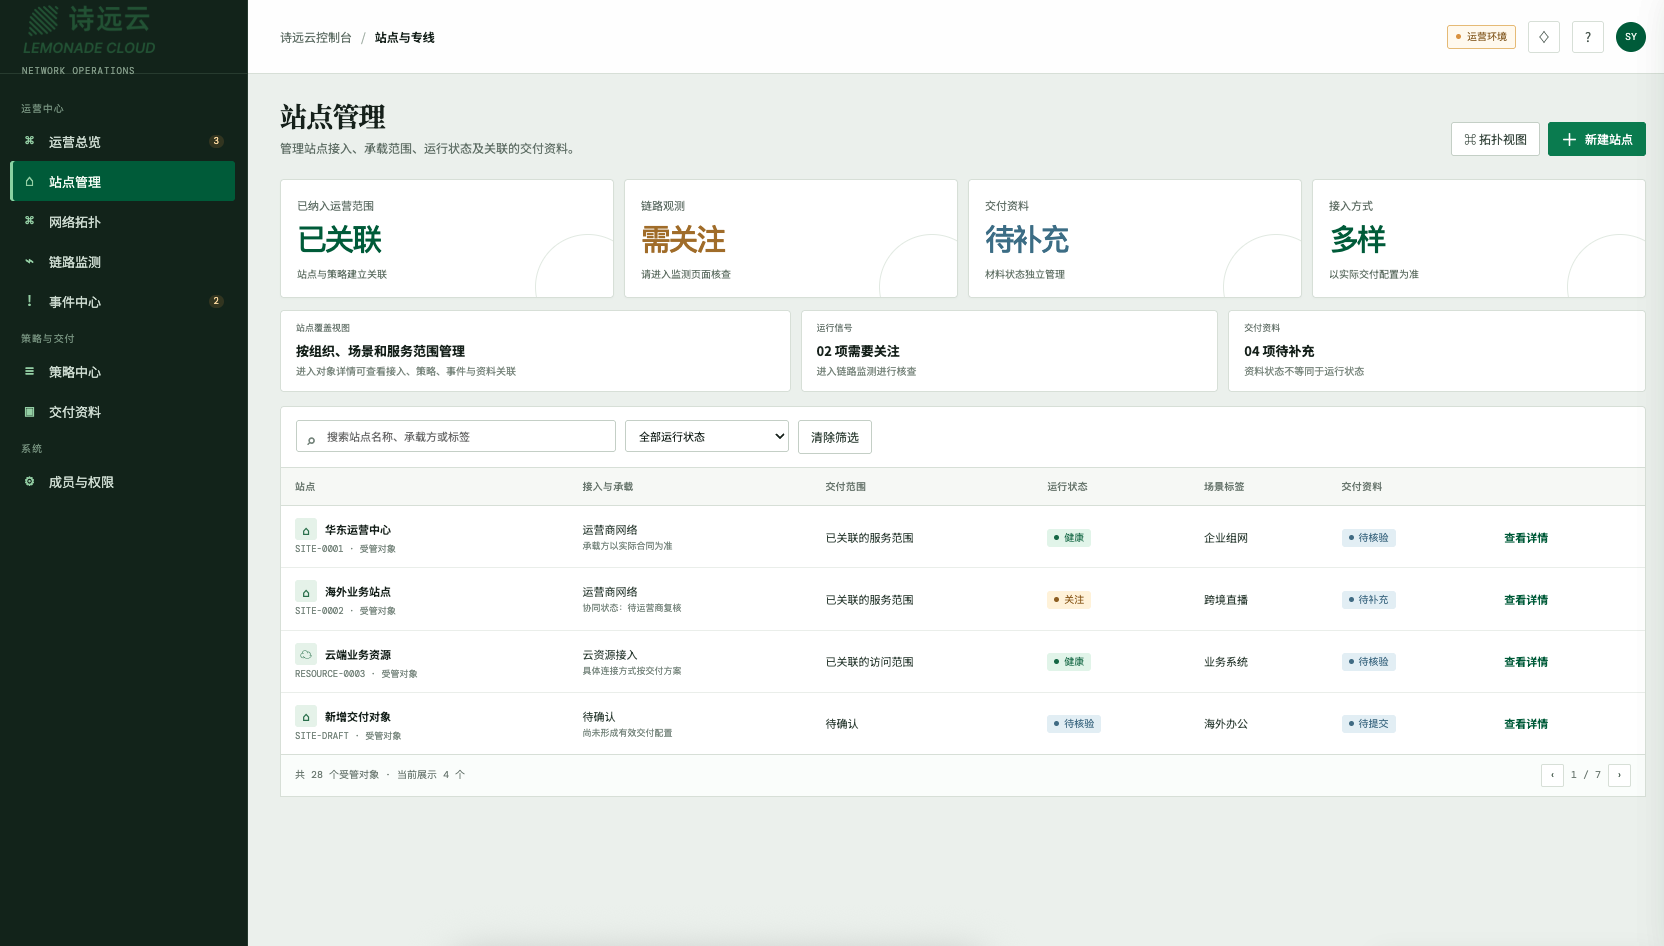Click the 待补充 交付资料 badge
This screenshot has width=1664, height=946.
coord(1369,600)
